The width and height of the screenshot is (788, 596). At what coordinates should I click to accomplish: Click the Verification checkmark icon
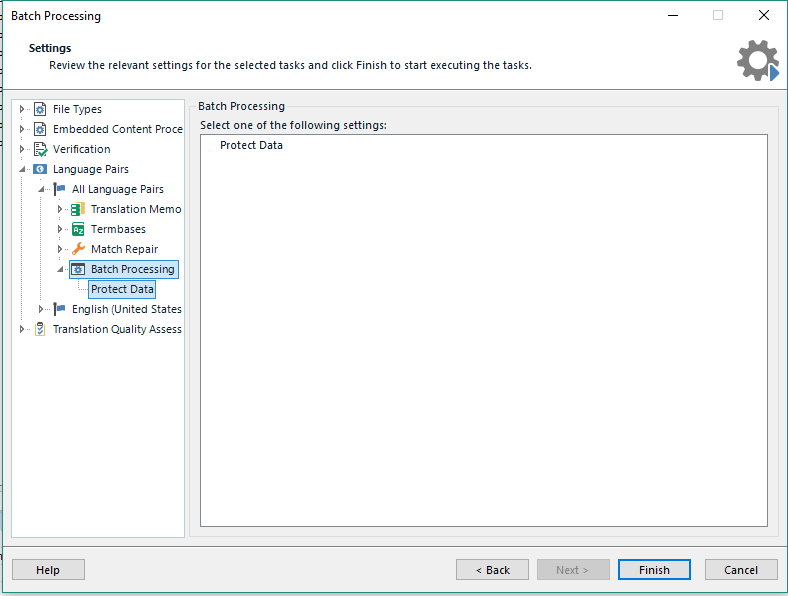(40, 149)
